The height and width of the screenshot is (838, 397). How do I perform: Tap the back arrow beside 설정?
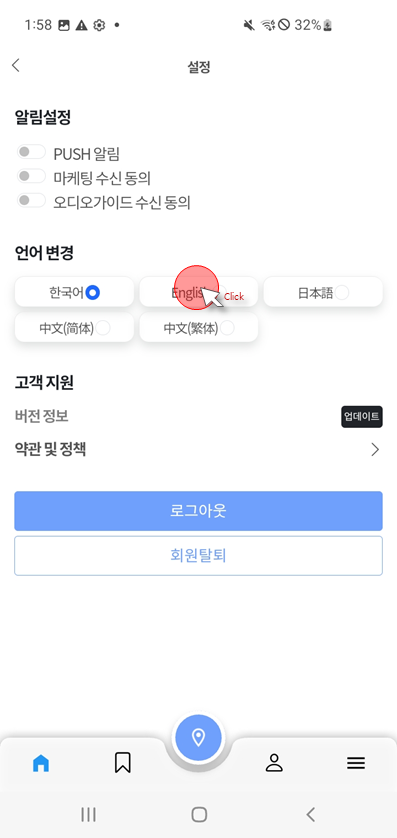[15, 65]
